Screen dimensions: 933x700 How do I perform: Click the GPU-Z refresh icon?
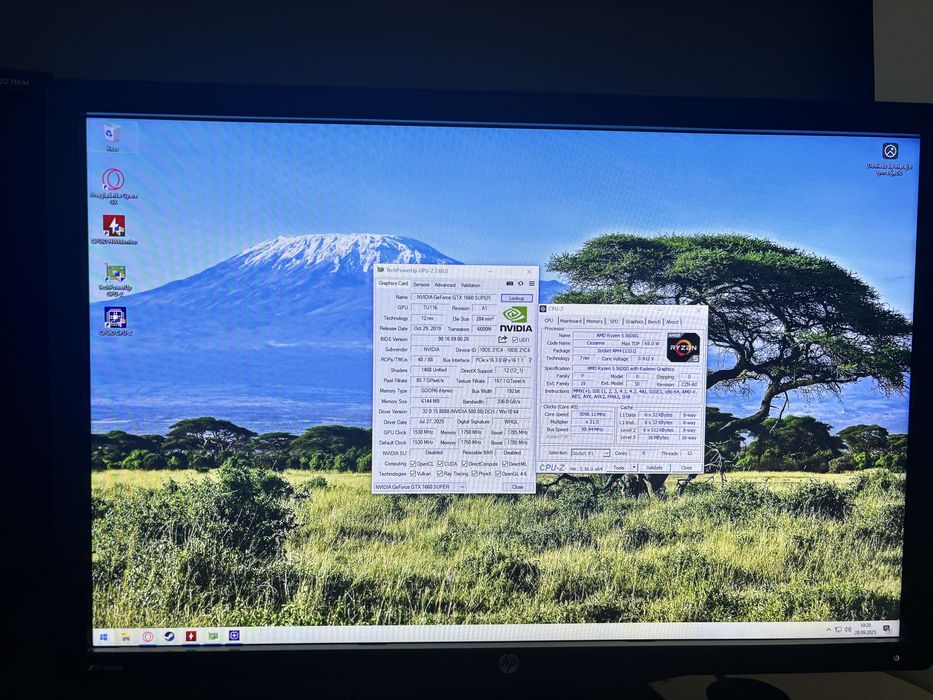pos(521,284)
